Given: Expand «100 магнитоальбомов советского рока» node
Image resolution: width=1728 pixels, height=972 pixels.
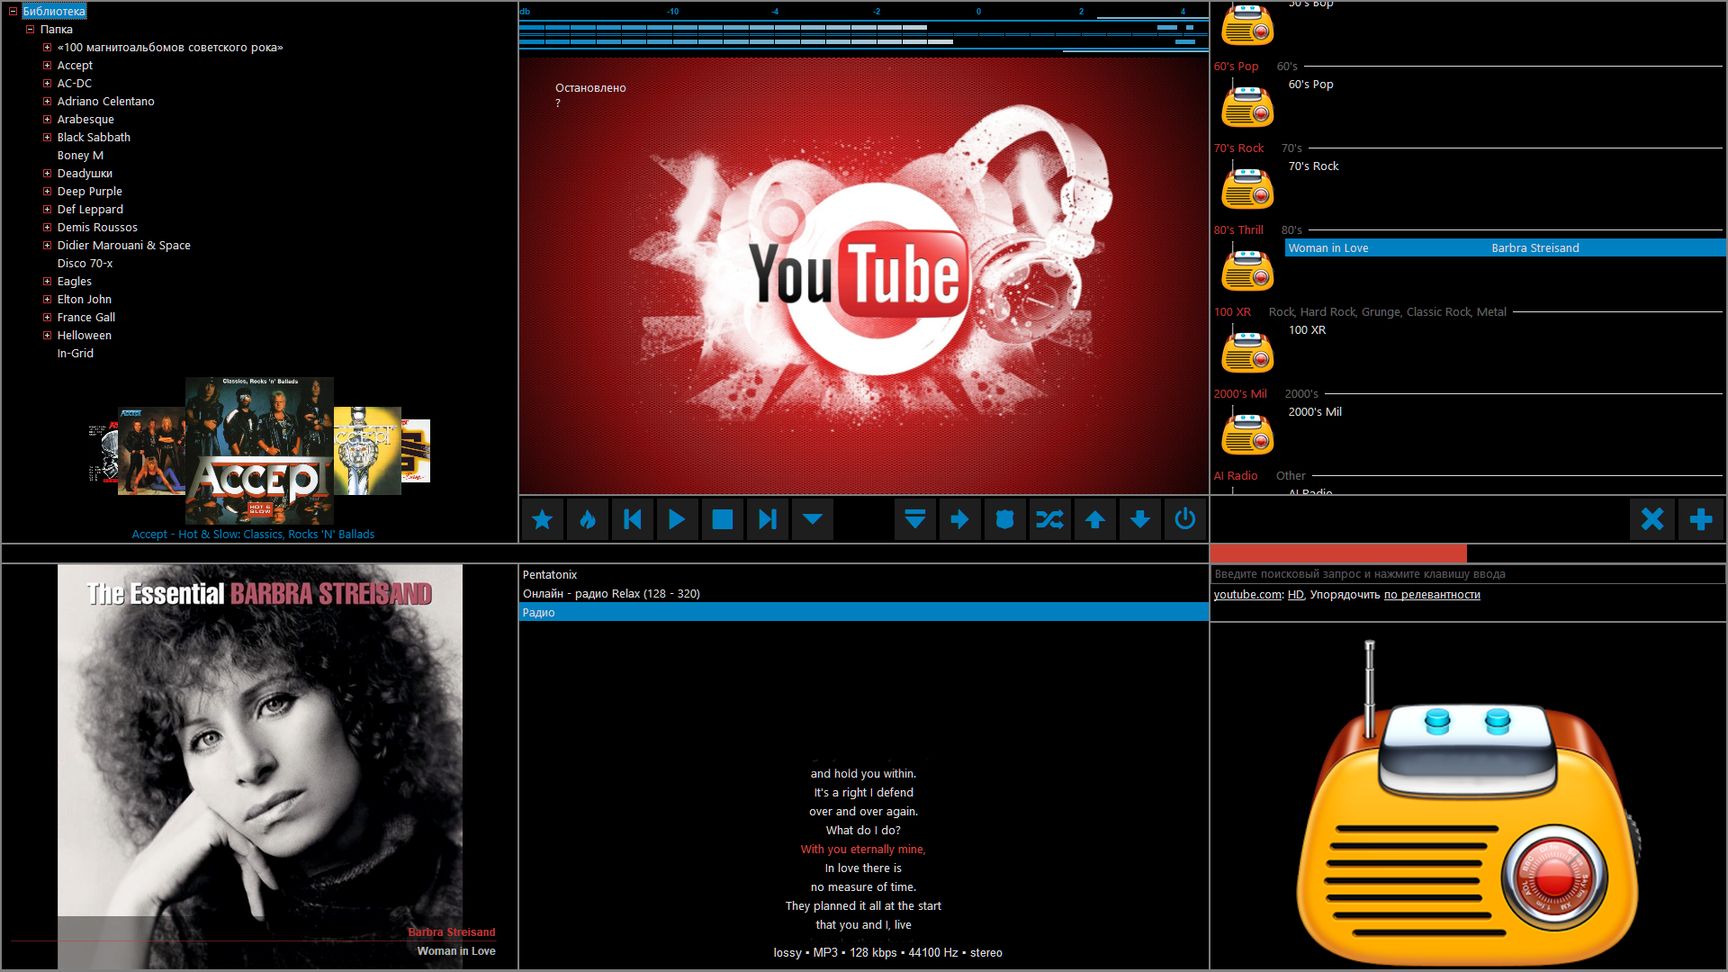Looking at the screenshot, I should [47, 47].
